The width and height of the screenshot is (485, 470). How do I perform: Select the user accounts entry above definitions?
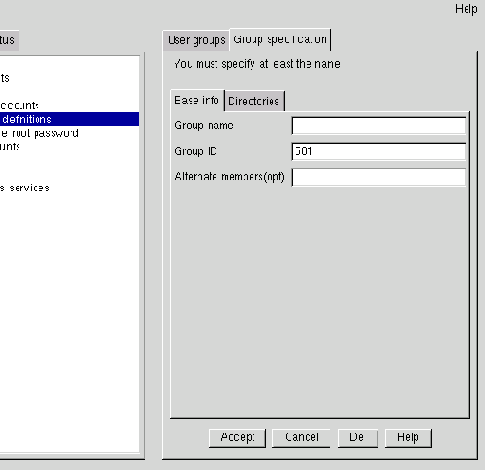tap(19, 106)
